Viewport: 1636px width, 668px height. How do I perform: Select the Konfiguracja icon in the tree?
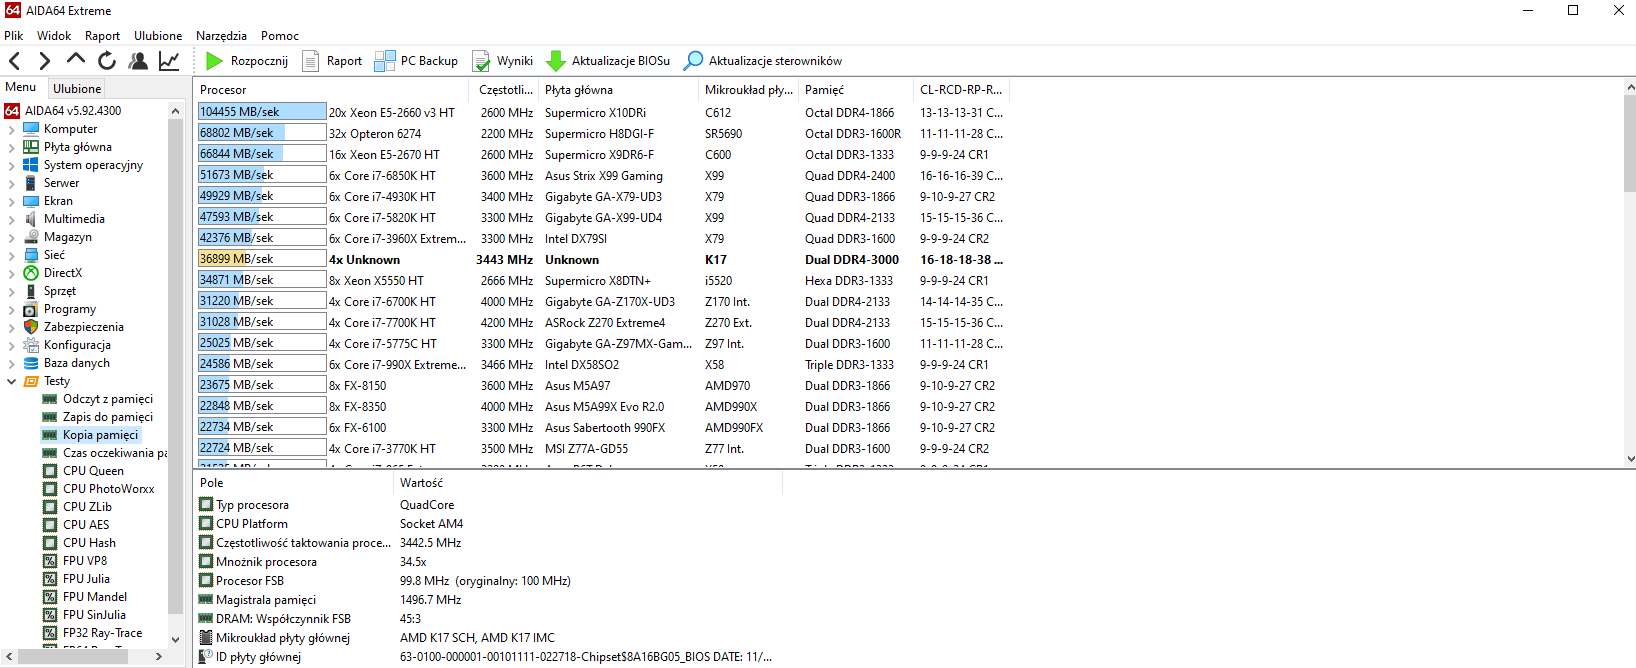pos(31,345)
